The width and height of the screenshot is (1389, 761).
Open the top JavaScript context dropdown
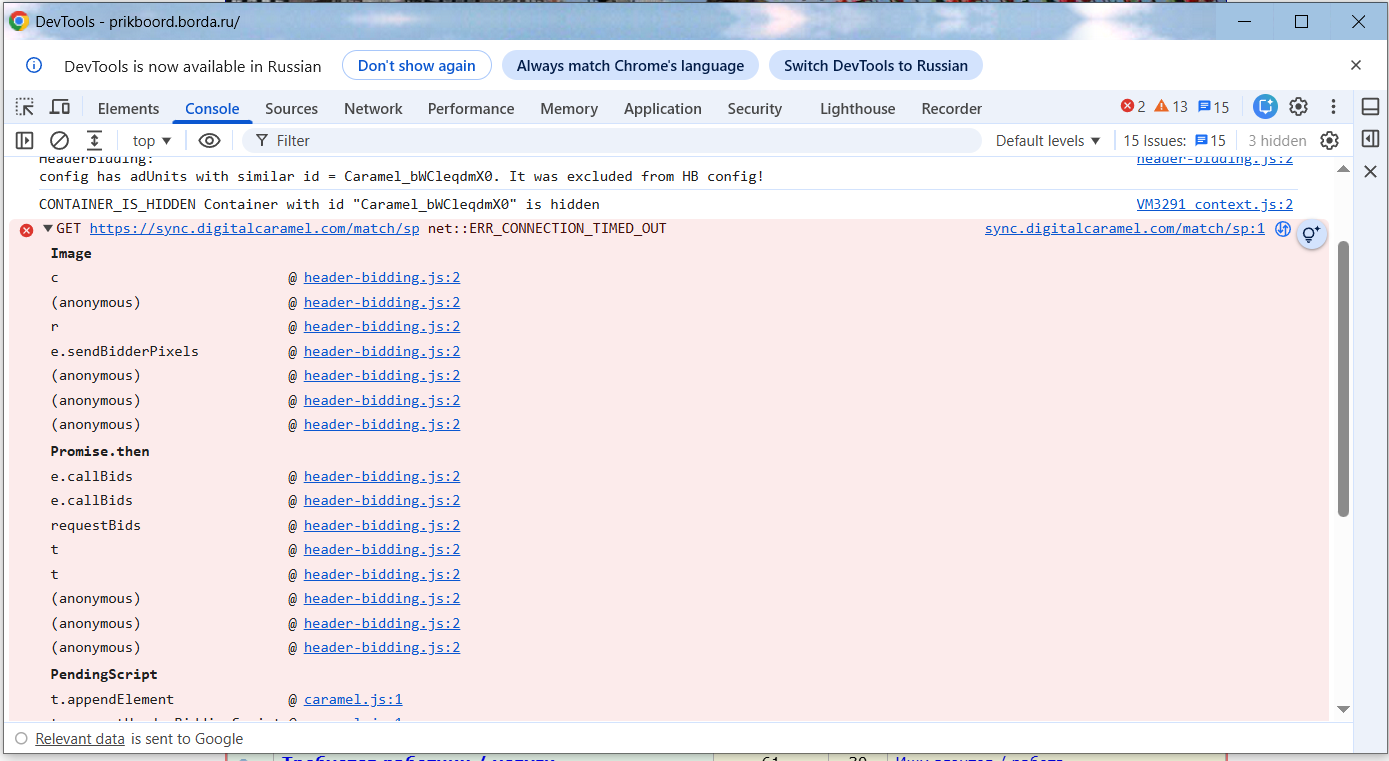point(152,141)
